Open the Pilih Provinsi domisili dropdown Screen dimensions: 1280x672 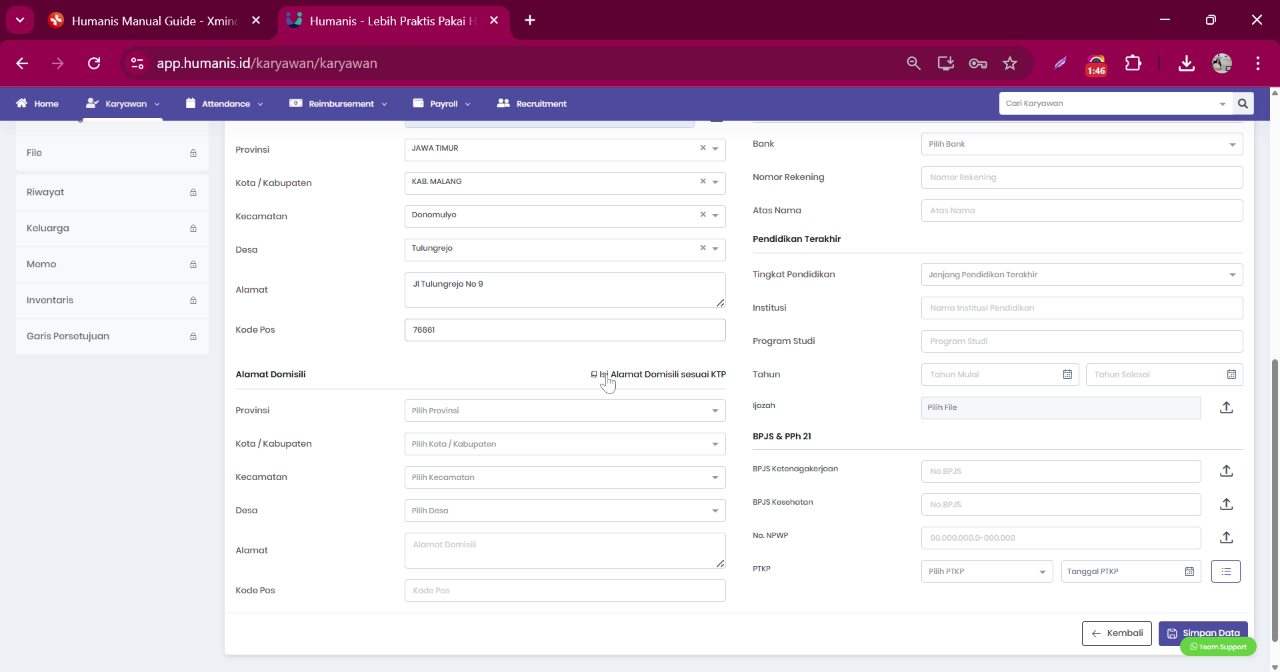(565, 410)
